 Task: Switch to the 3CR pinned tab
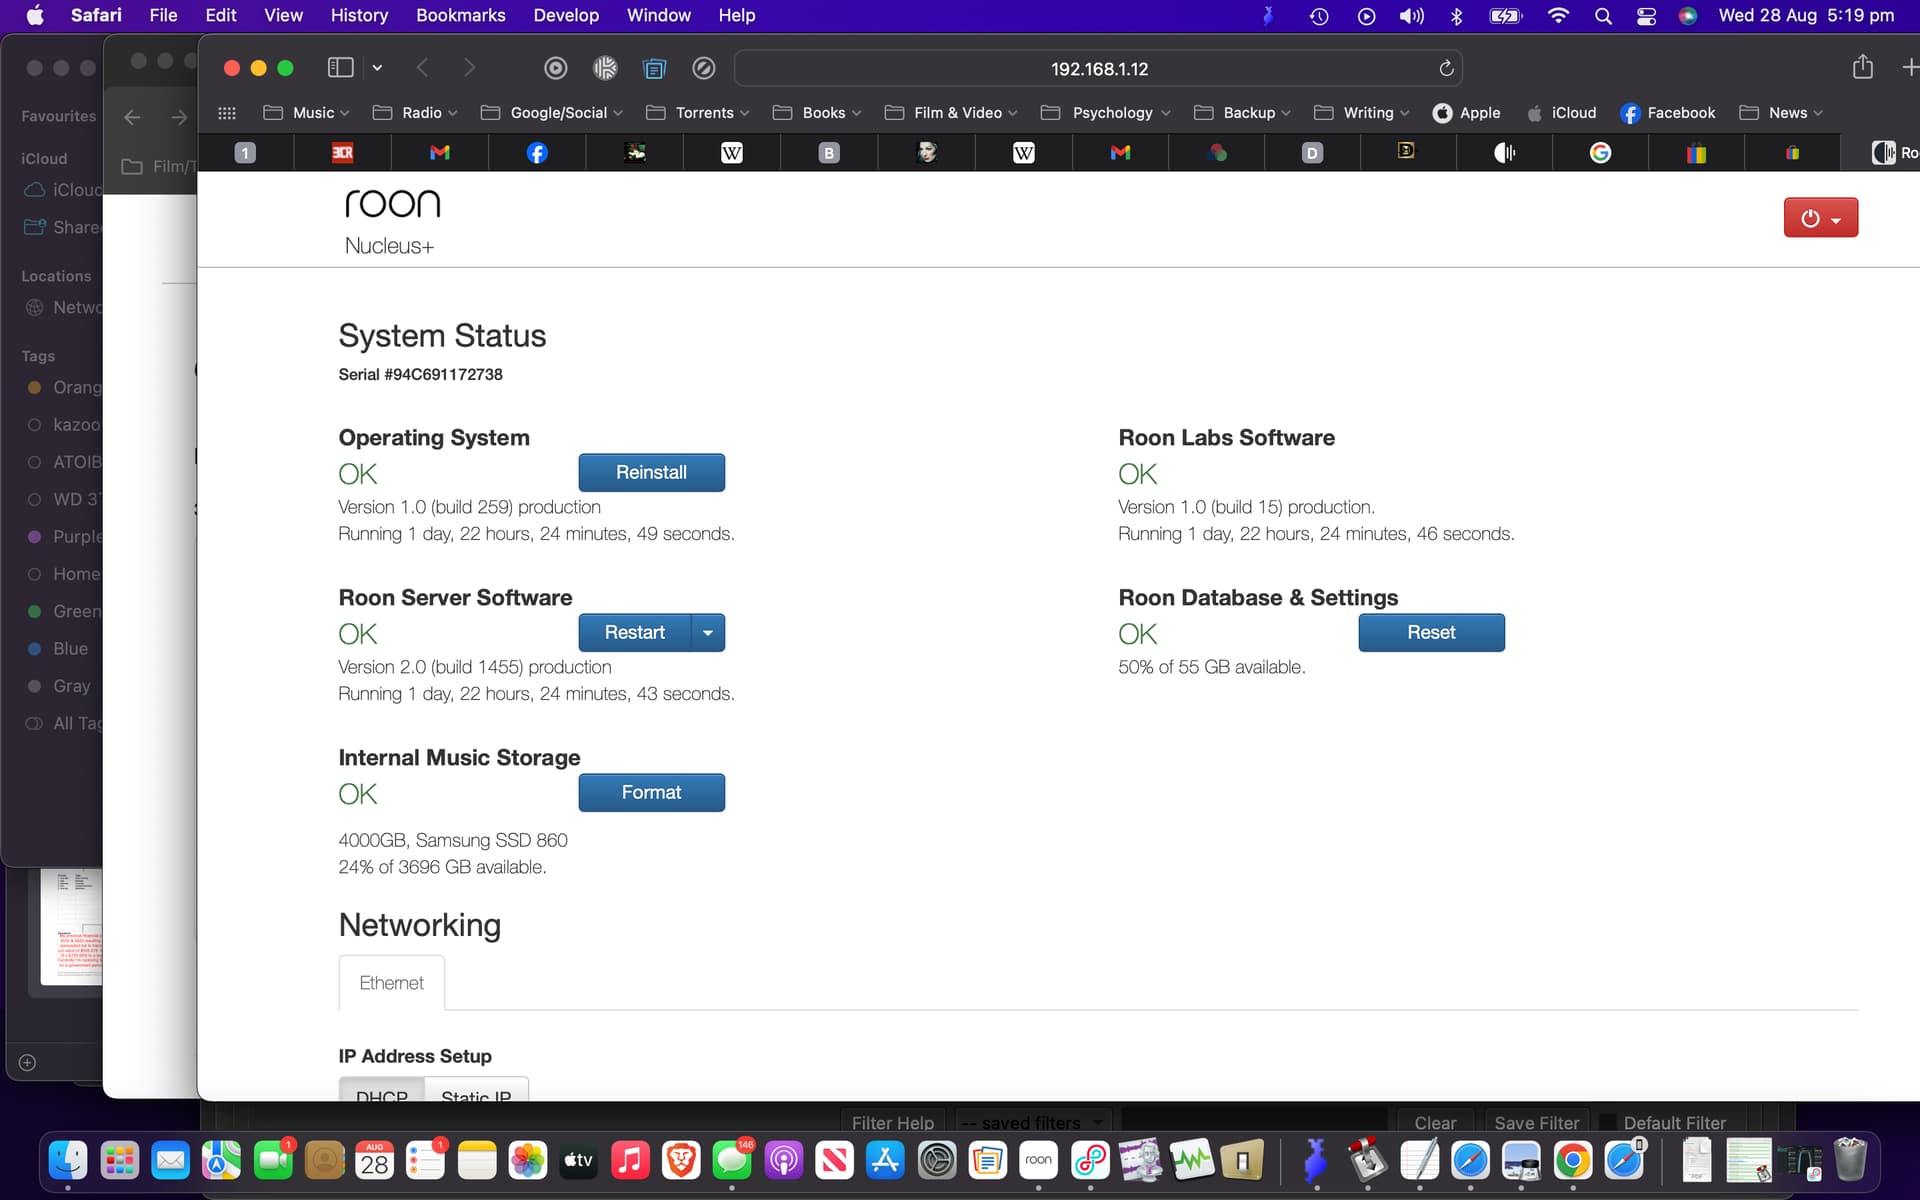[x=342, y=152]
